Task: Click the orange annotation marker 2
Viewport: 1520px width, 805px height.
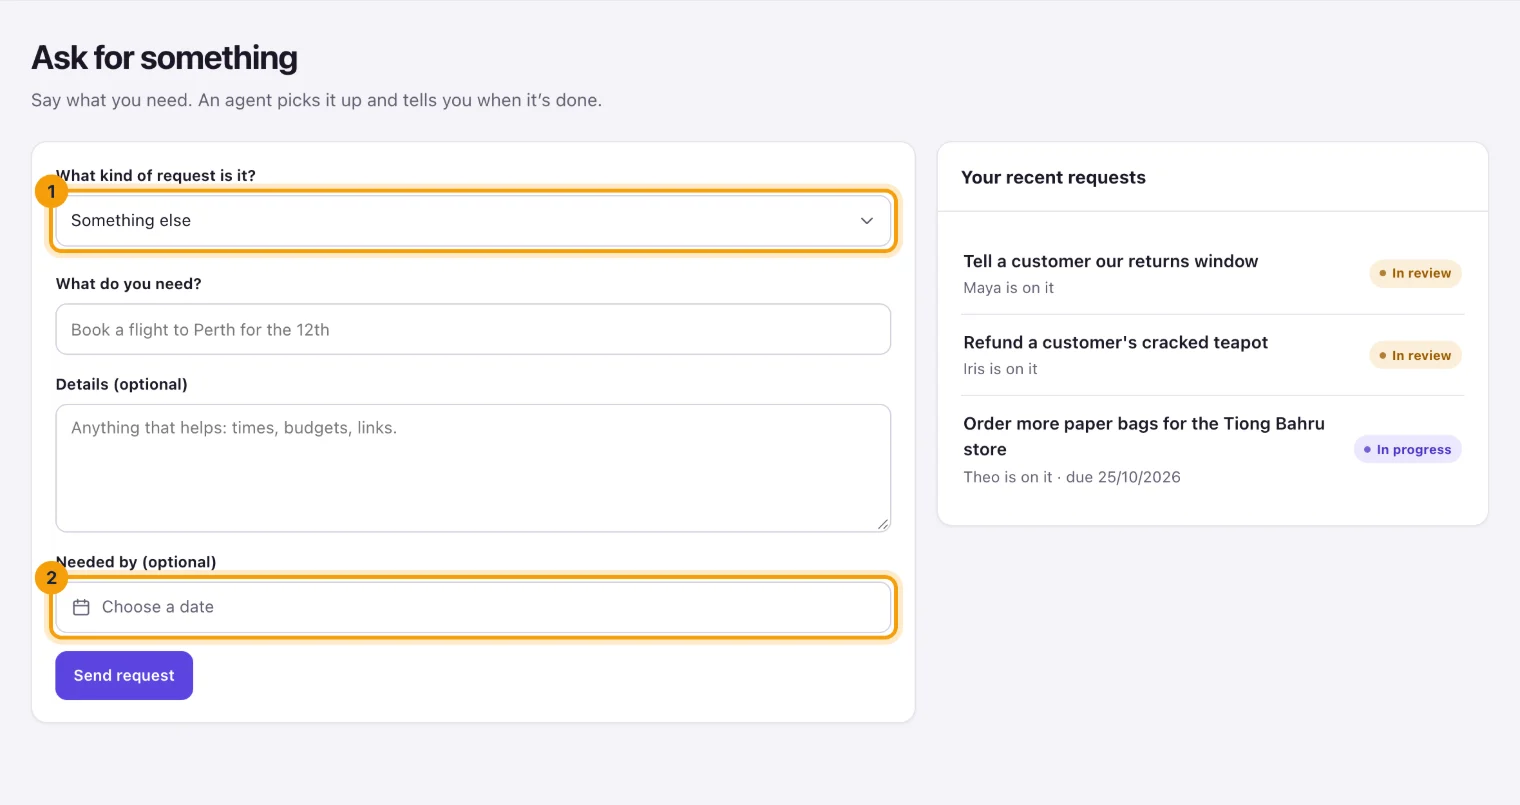Action: (51, 577)
